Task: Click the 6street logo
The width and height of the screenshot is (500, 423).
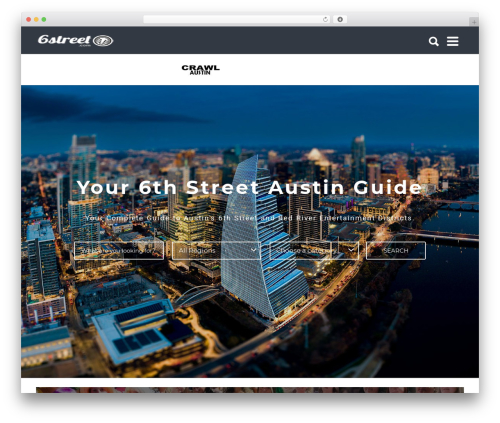Action: [x=76, y=40]
